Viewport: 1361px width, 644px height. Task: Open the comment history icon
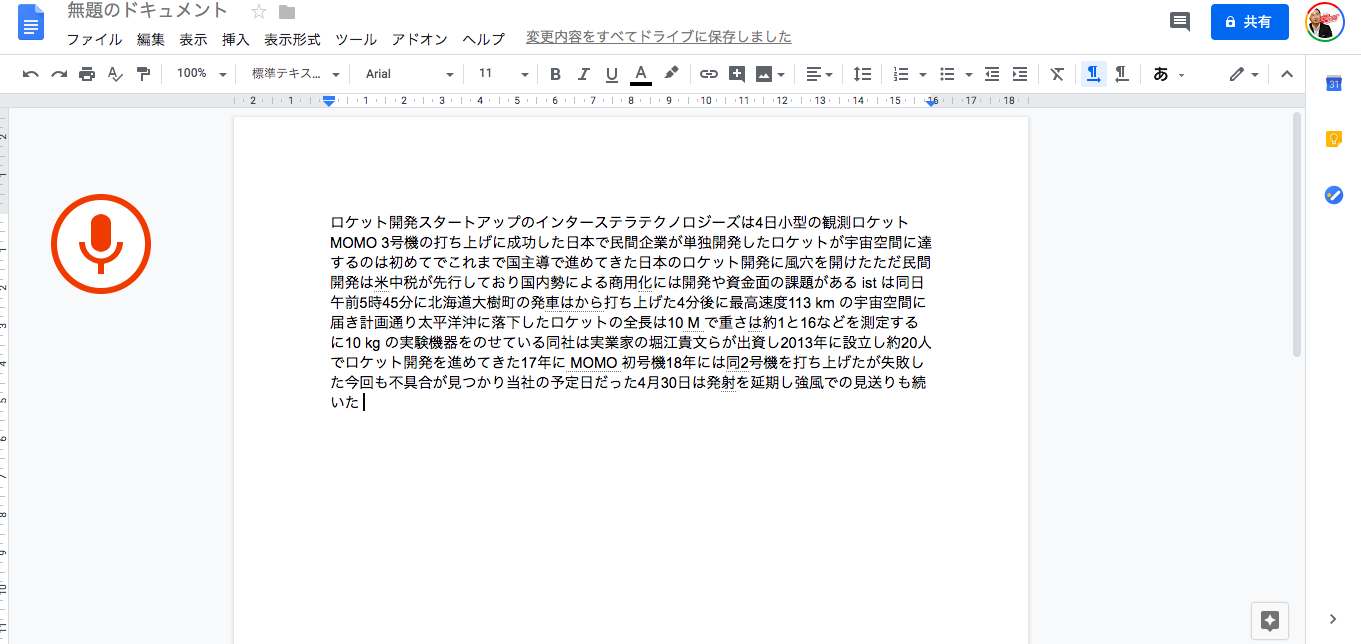[1180, 21]
